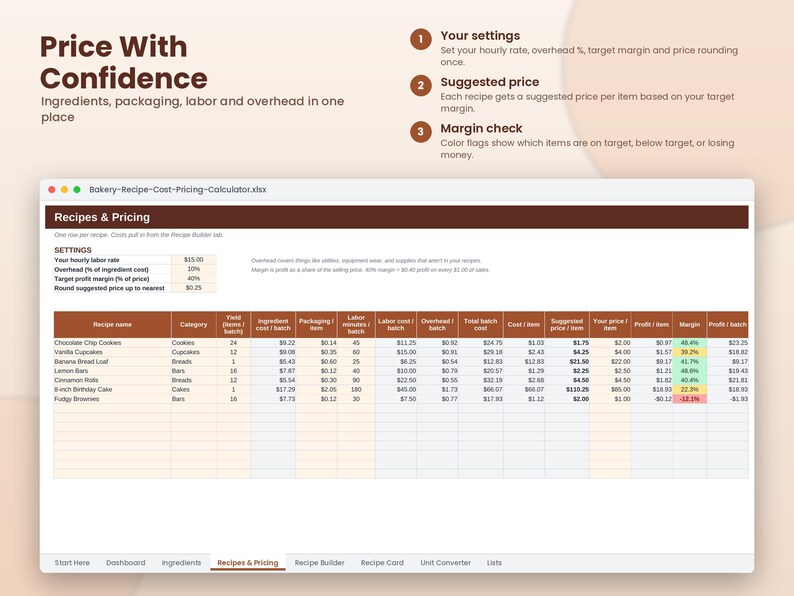The height and width of the screenshot is (596, 794).
Task: Click the Ingredient cost / batch header
Action: pyautogui.click(x=273, y=325)
